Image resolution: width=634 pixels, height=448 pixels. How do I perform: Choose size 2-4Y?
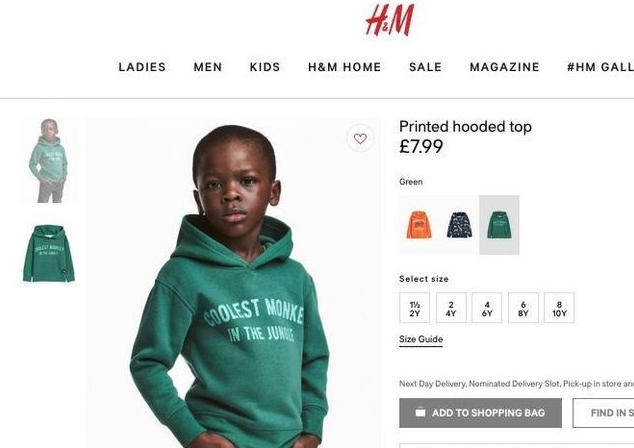(451, 308)
